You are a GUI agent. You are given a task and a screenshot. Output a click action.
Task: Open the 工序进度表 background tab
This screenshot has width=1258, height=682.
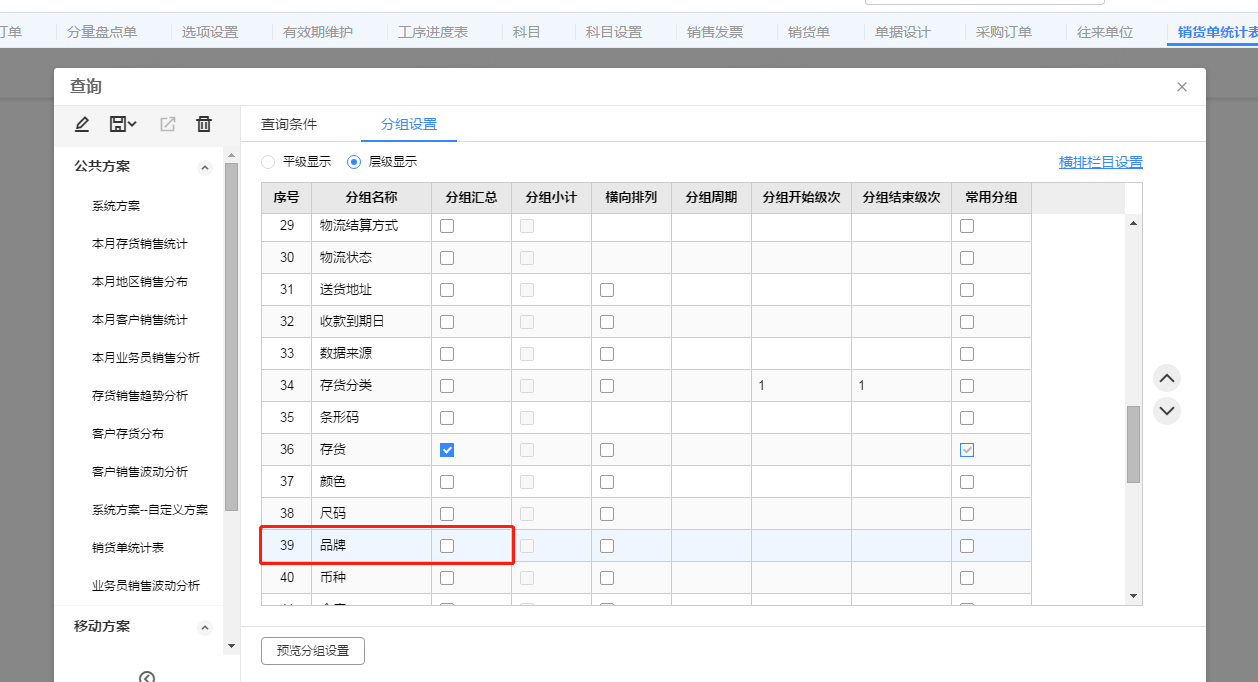[x=433, y=32]
